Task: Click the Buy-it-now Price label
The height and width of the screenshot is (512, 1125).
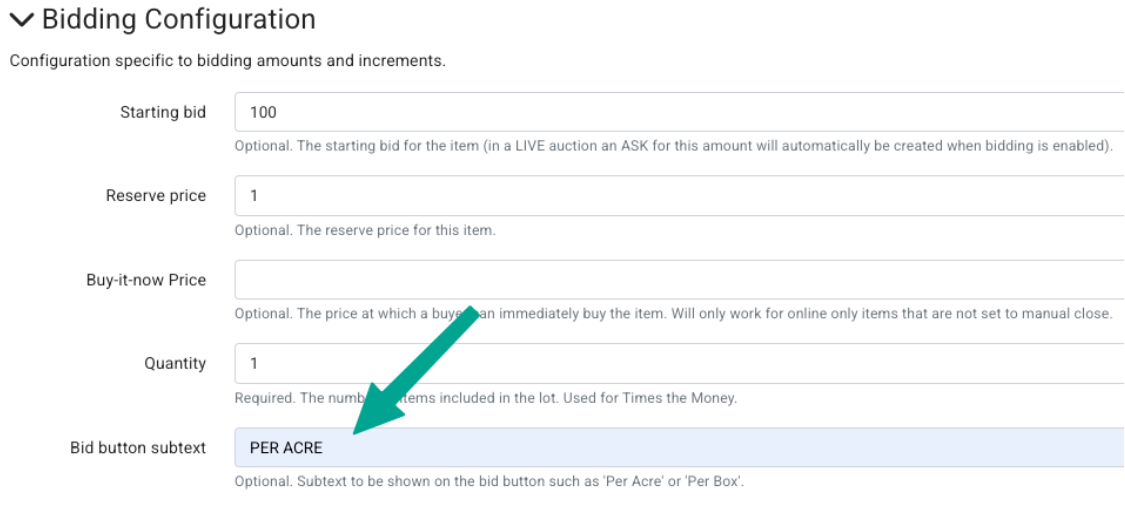Action: pyautogui.click(x=146, y=280)
